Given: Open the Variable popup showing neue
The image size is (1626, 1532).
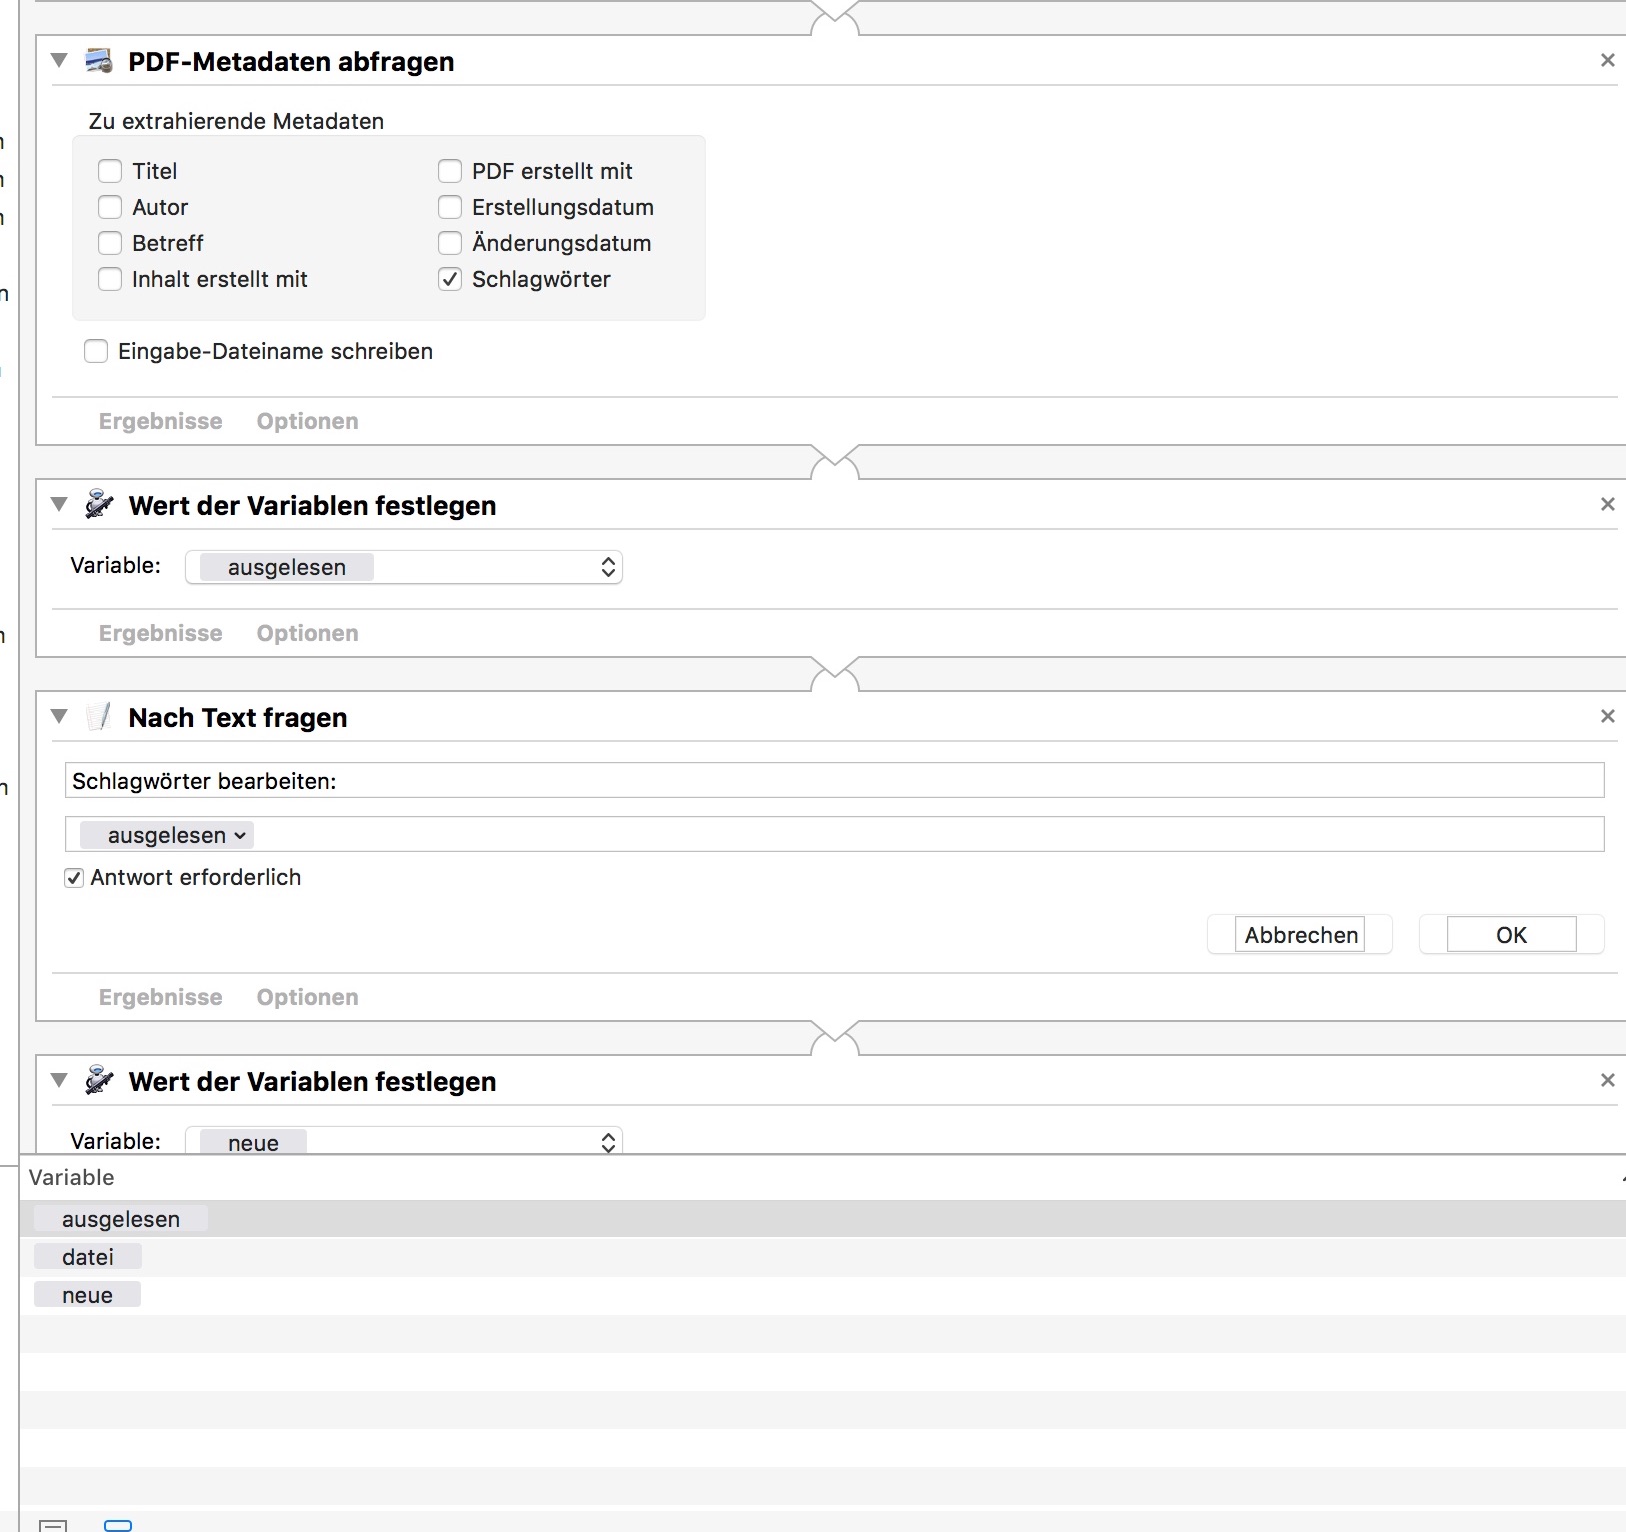Looking at the screenshot, I should 404,1142.
